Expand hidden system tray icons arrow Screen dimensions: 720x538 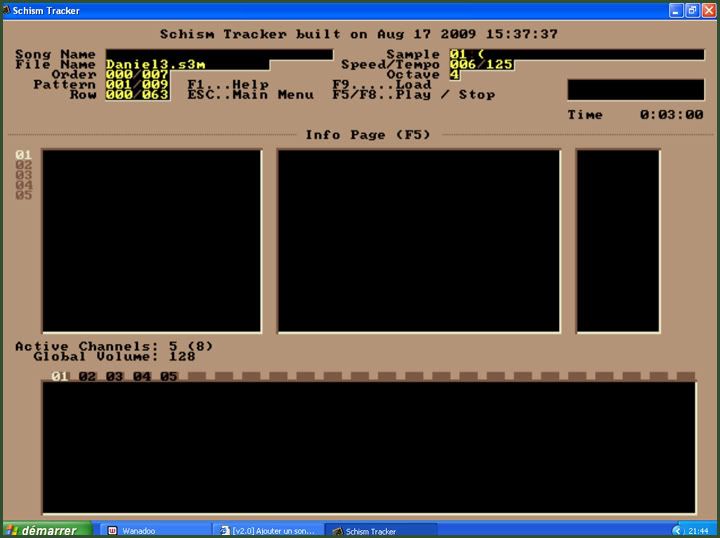coord(676,531)
